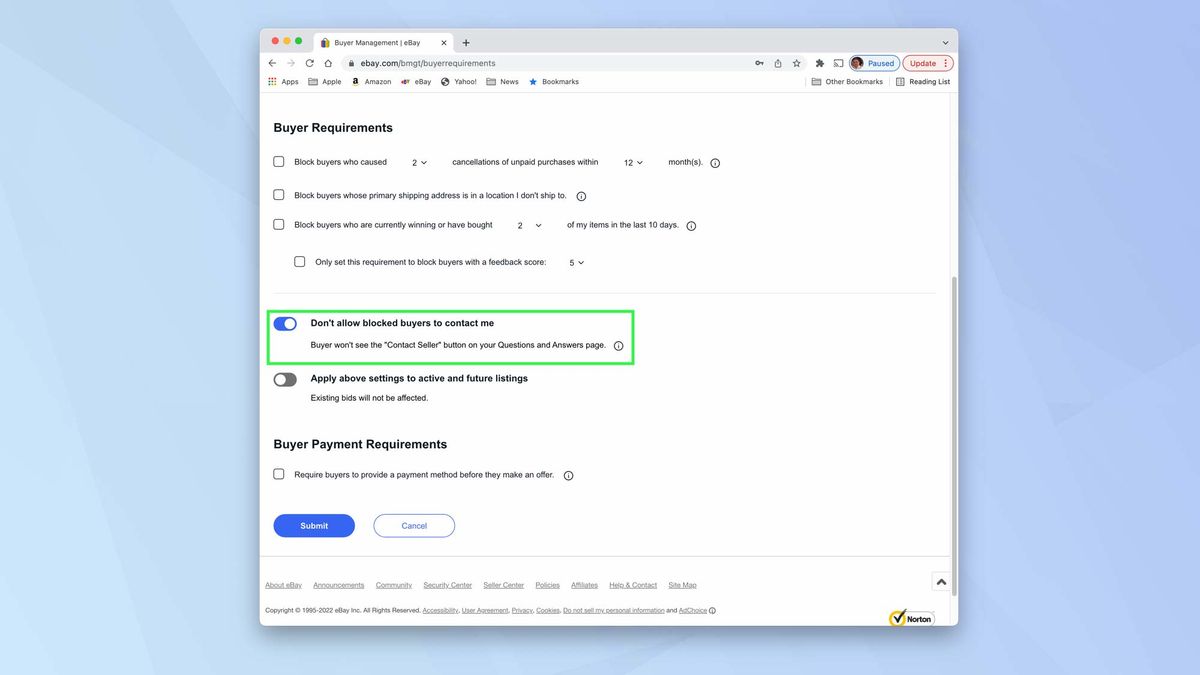Open the News bookmarks folder
The height and width of the screenshot is (675, 1200).
click(x=503, y=82)
